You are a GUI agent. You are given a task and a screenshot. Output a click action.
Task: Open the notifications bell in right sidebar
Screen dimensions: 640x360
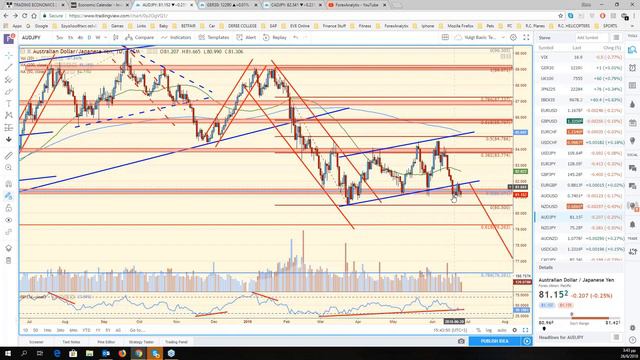632,224
